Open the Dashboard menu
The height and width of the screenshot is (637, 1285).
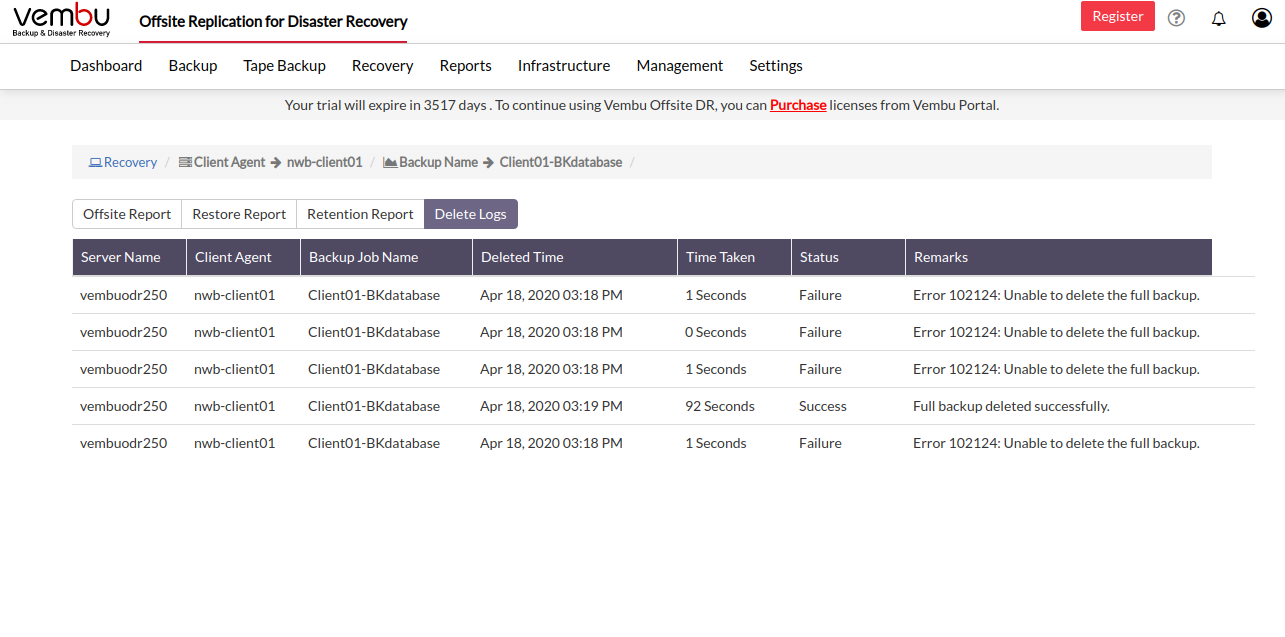pyautogui.click(x=106, y=66)
